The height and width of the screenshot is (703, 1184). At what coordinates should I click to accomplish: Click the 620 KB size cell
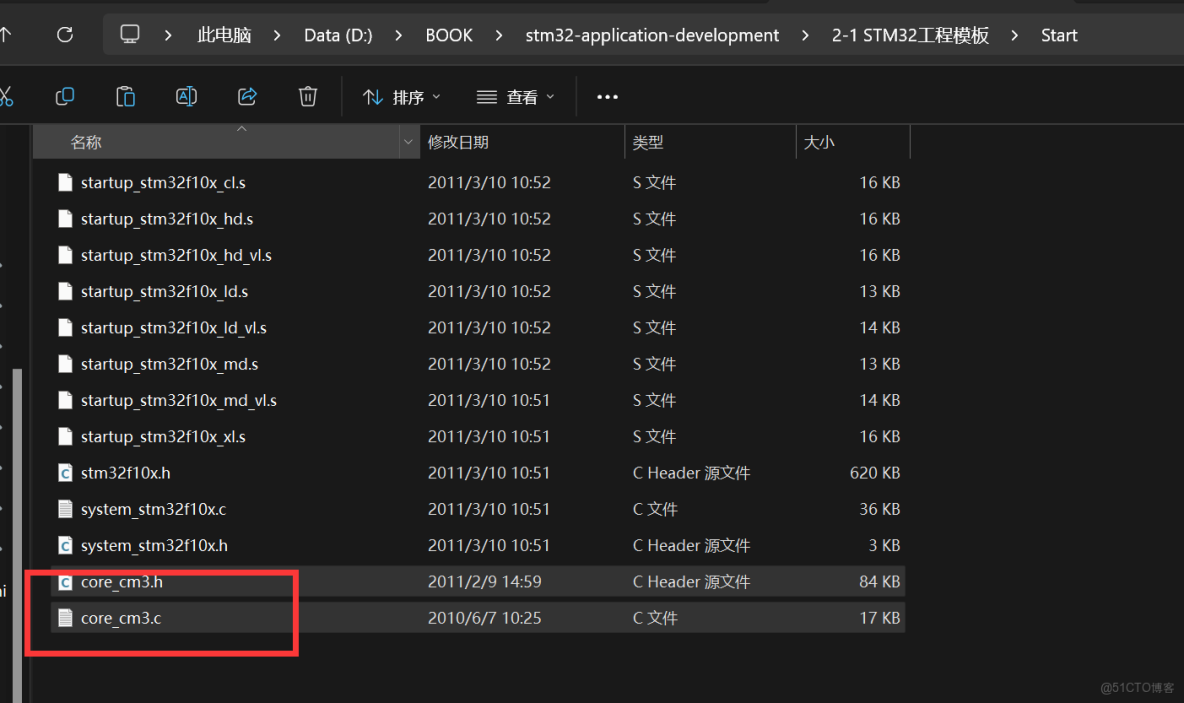874,473
